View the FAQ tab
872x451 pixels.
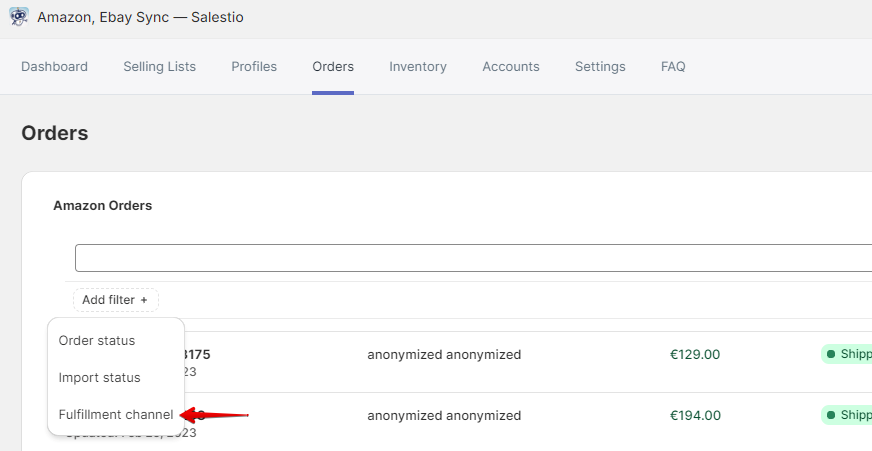coord(673,67)
